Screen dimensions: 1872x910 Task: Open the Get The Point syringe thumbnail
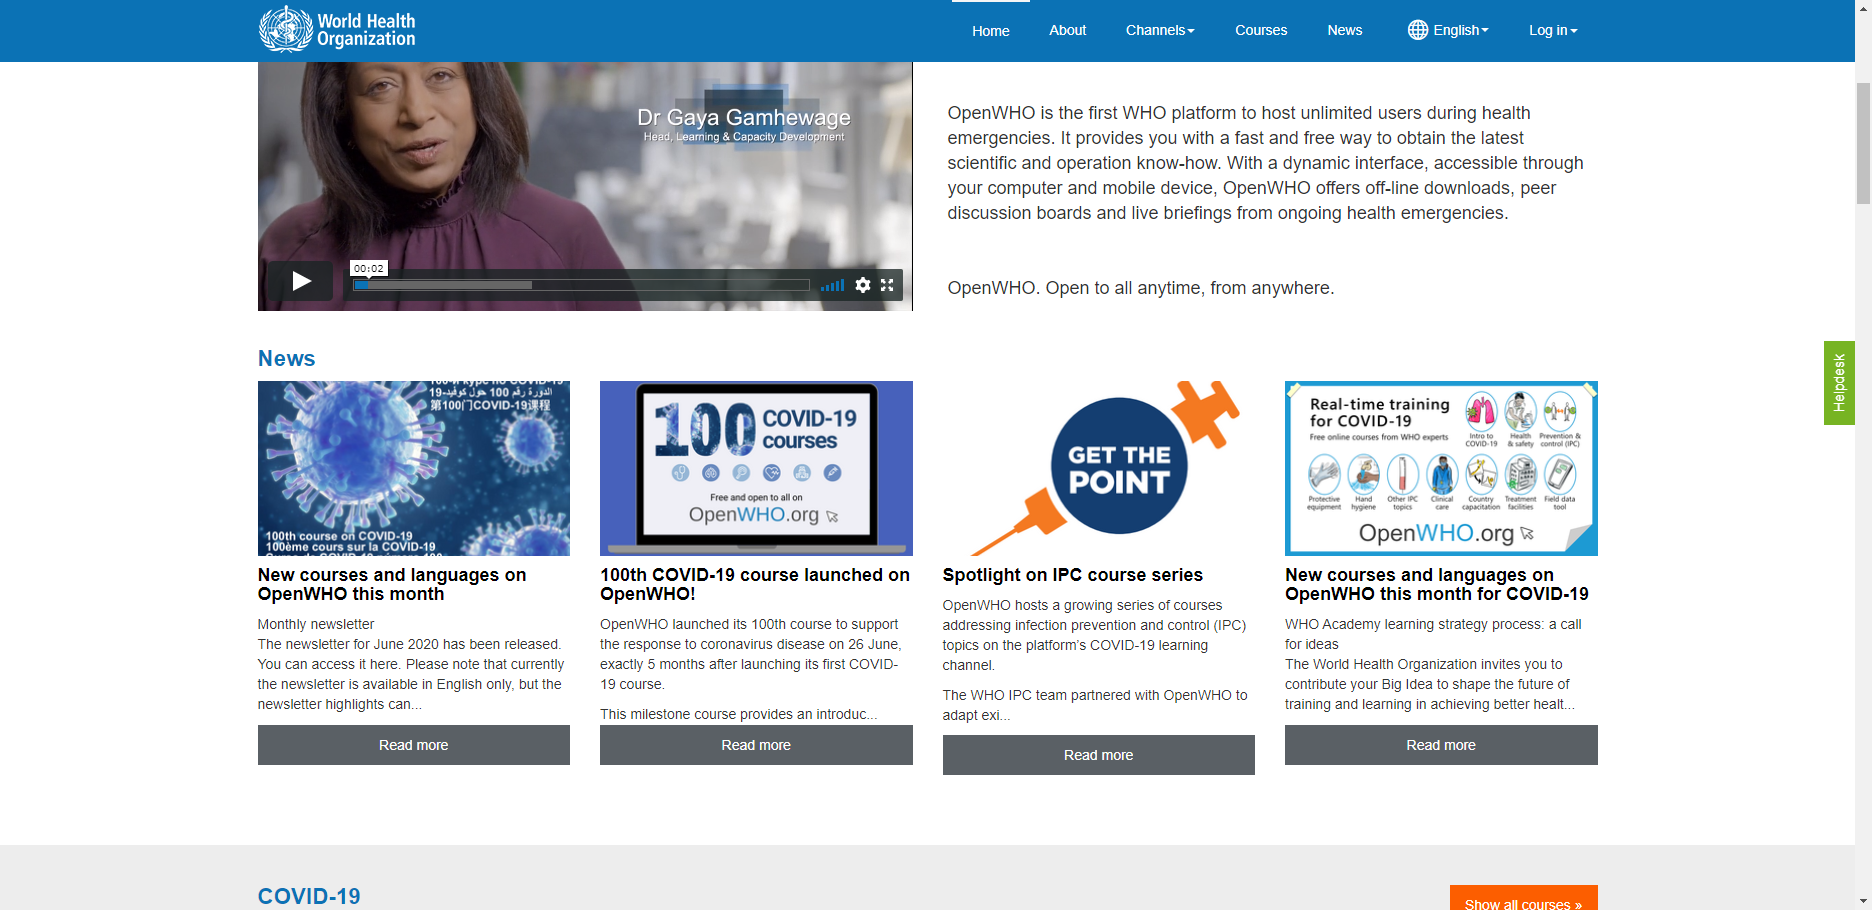[x=1098, y=468]
